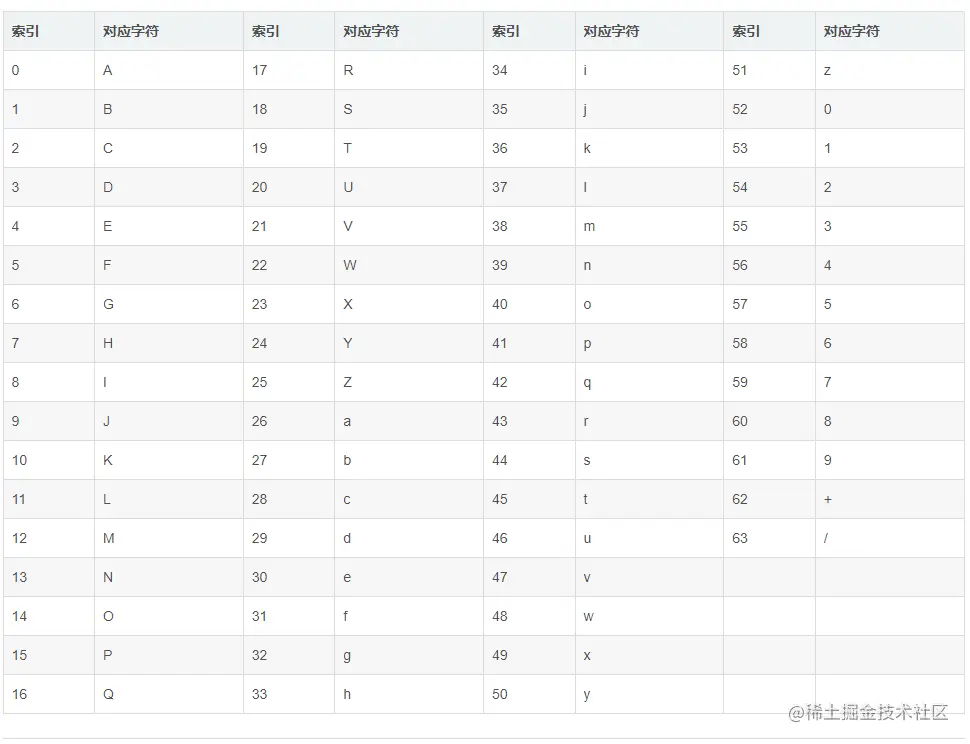This screenshot has height=744, width=970.
Task: Click the cell with character z
Action: [x=890, y=71]
